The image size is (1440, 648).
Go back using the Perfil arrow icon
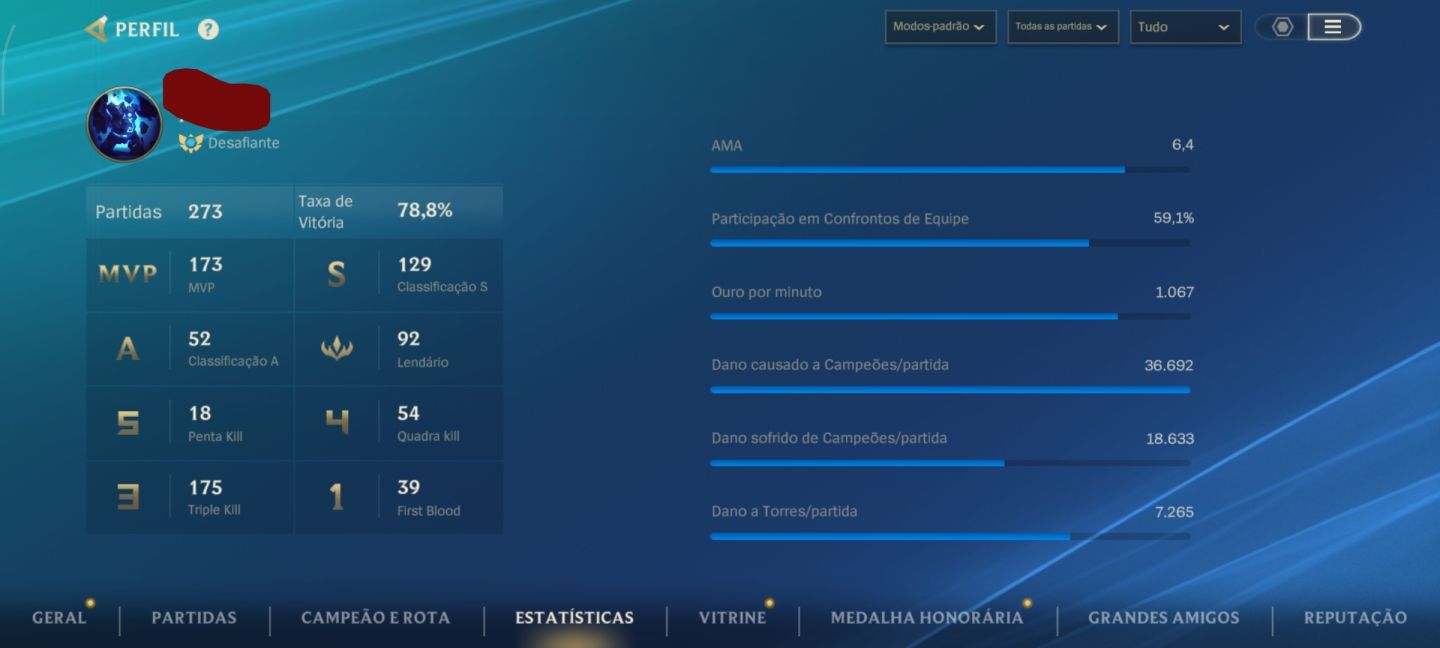click(96, 29)
